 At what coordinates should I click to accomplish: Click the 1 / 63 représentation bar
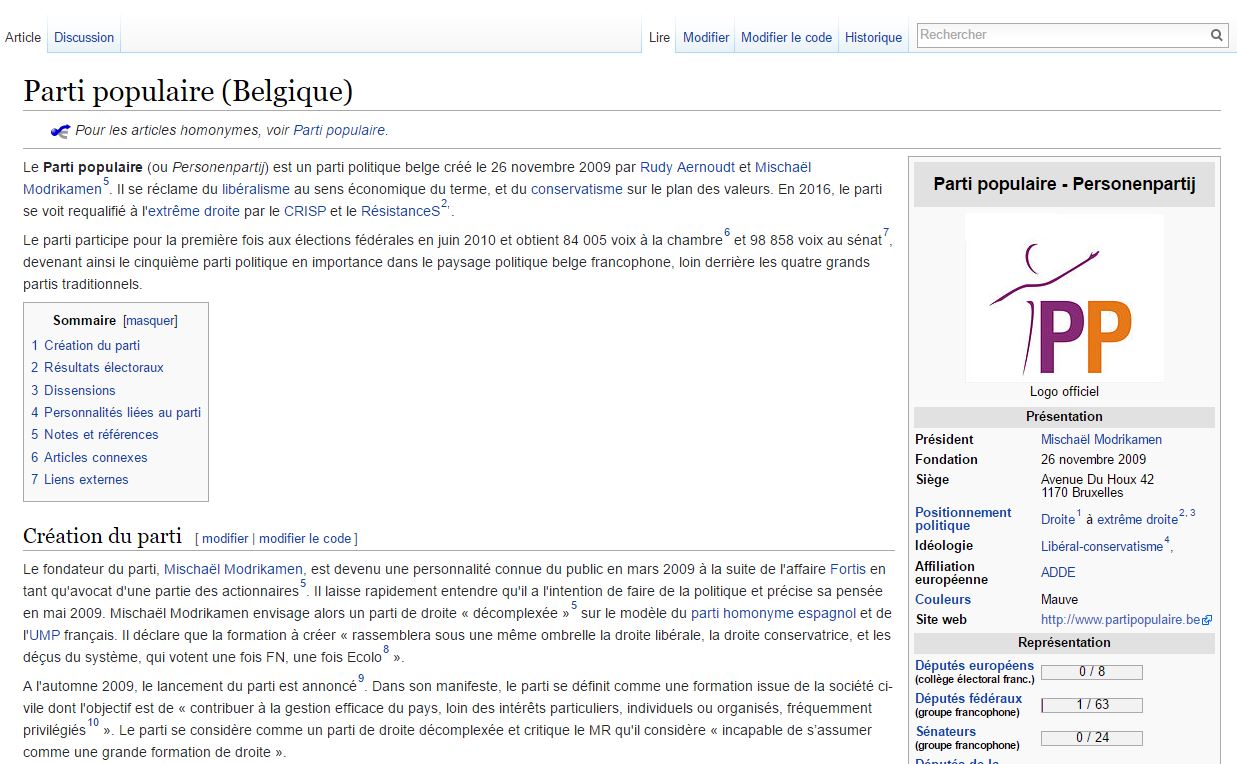1091,705
